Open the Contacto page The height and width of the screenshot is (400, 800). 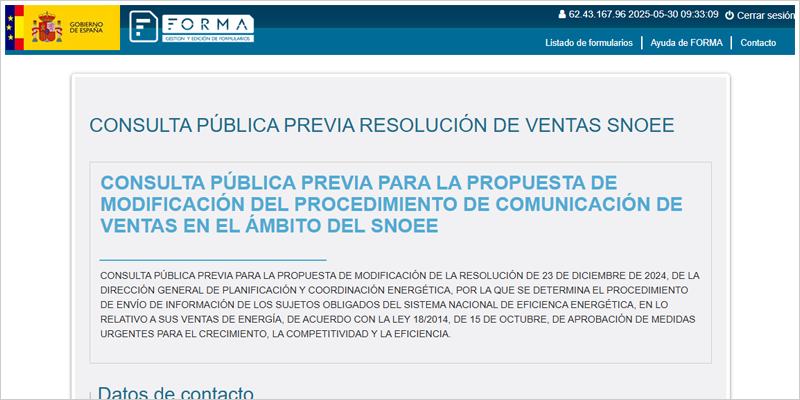758,43
